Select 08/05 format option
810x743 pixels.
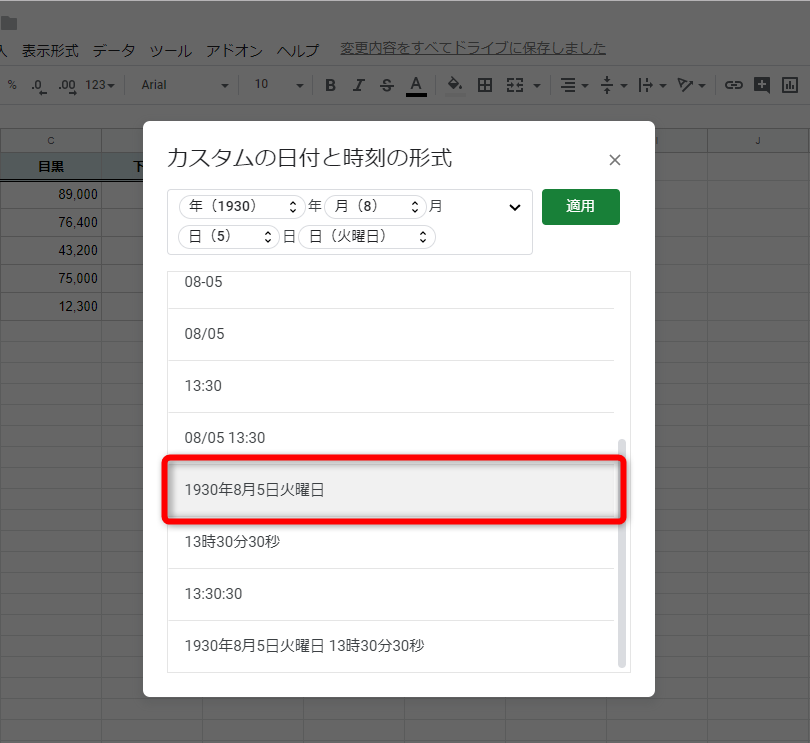pyautogui.click(x=391, y=334)
